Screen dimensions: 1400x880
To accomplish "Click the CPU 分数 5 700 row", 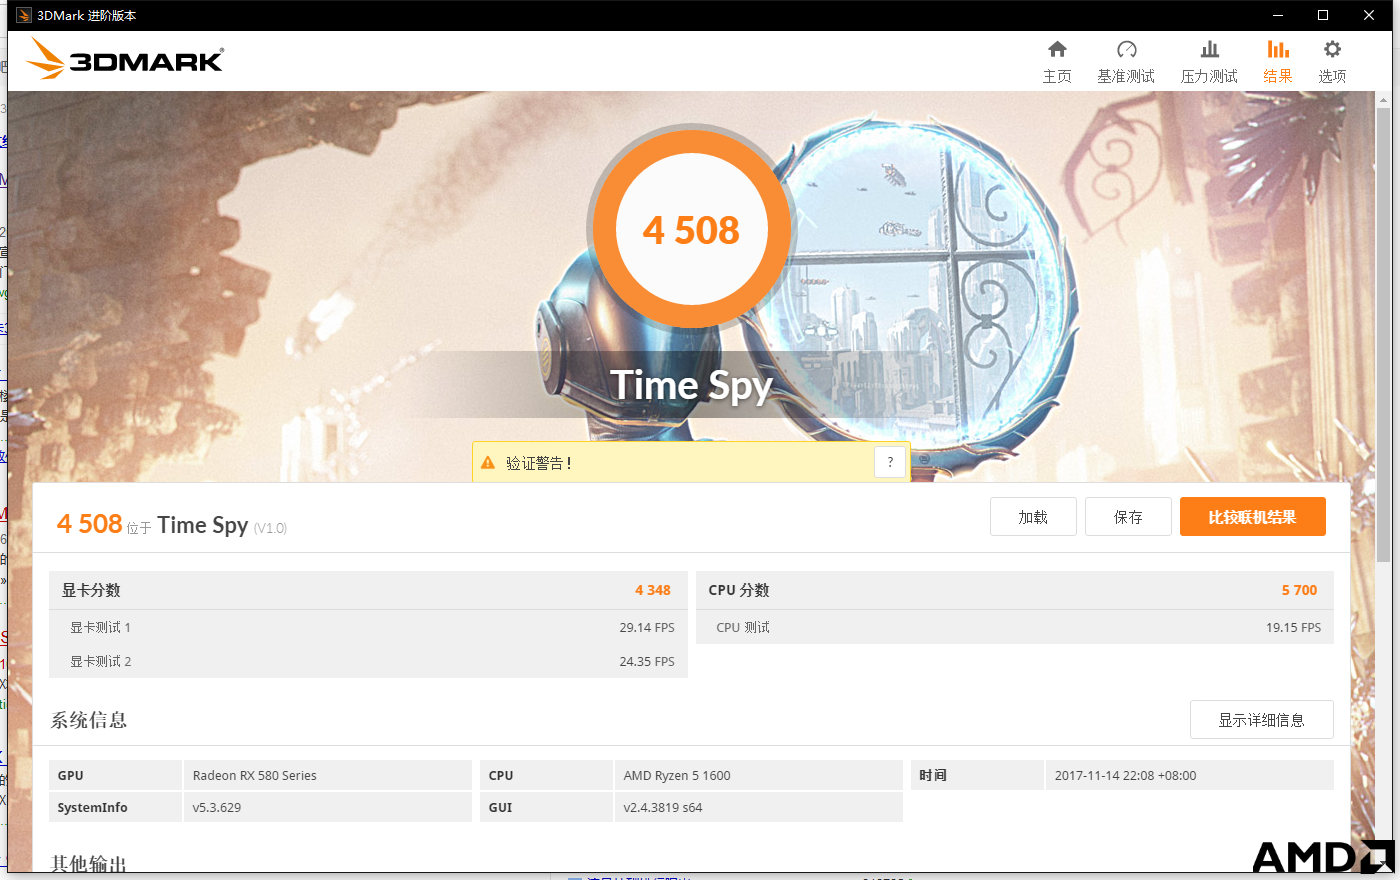I will [x=1014, y=590].
